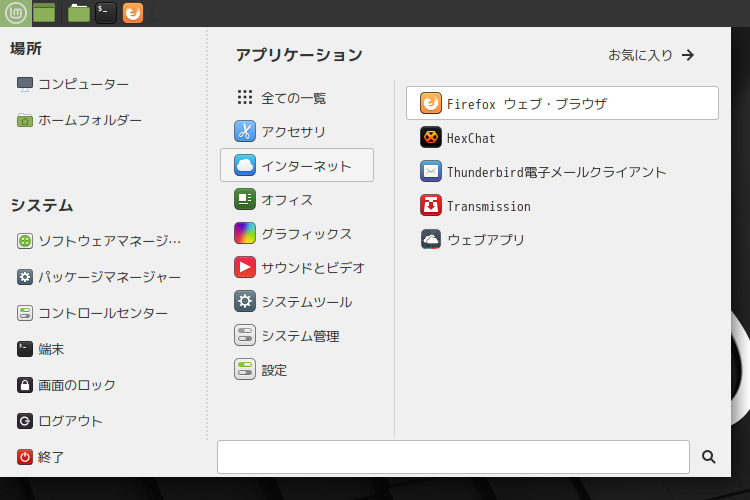Click Show Desktop icon in panel

pos(44,13)
